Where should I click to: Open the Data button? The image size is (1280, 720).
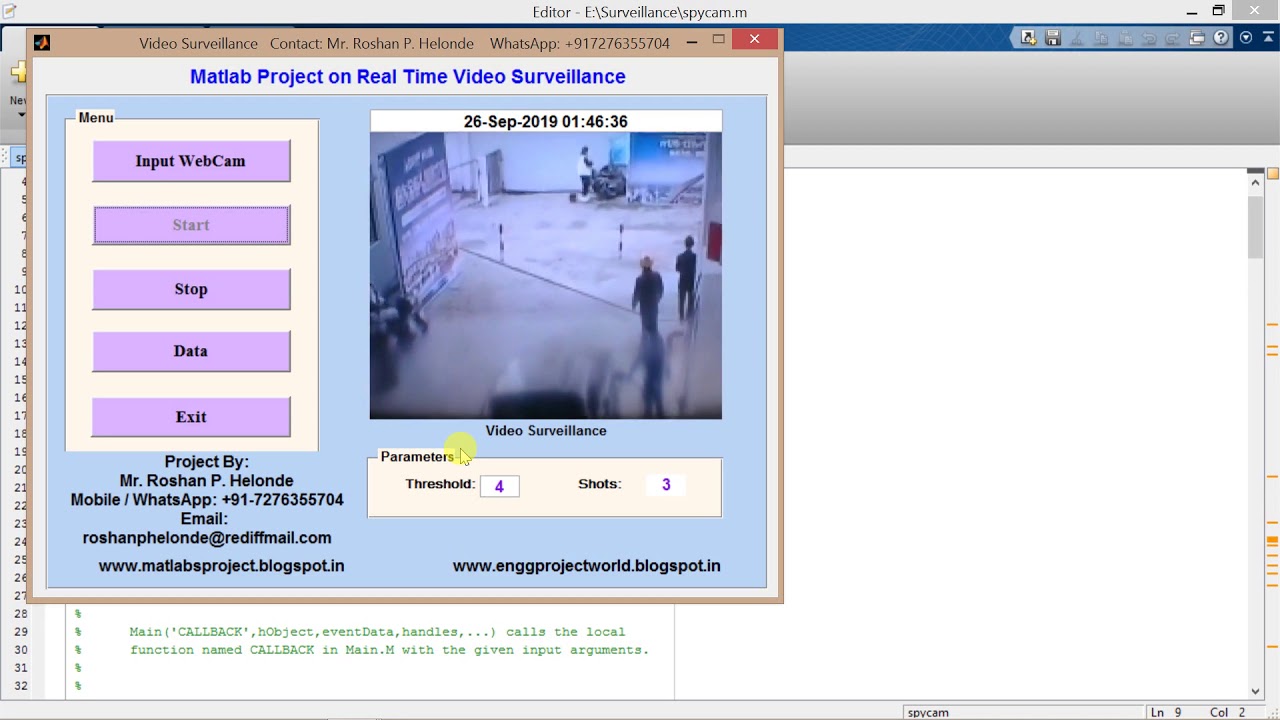click(x=191, y=351)
